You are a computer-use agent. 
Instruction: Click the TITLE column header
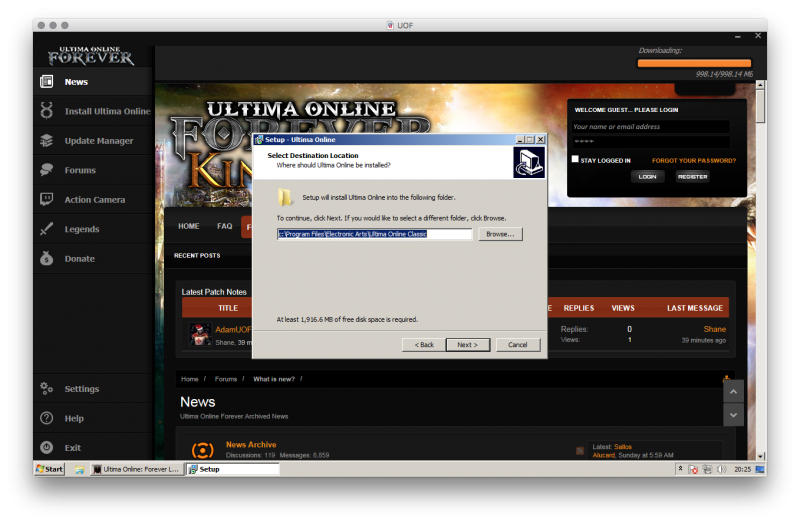point(228,308)
